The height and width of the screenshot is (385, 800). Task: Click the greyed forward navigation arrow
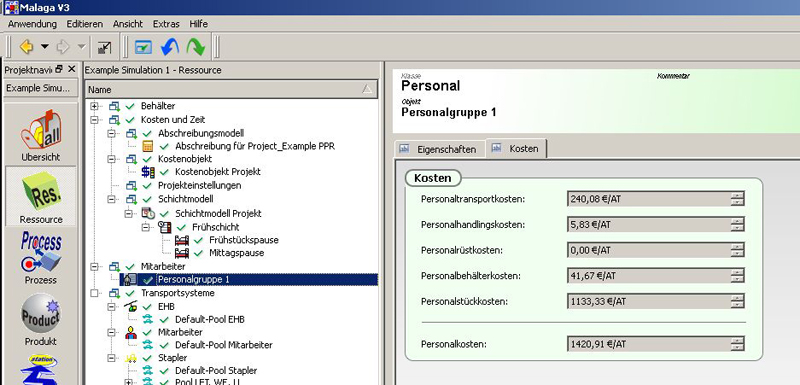(63, 47)
